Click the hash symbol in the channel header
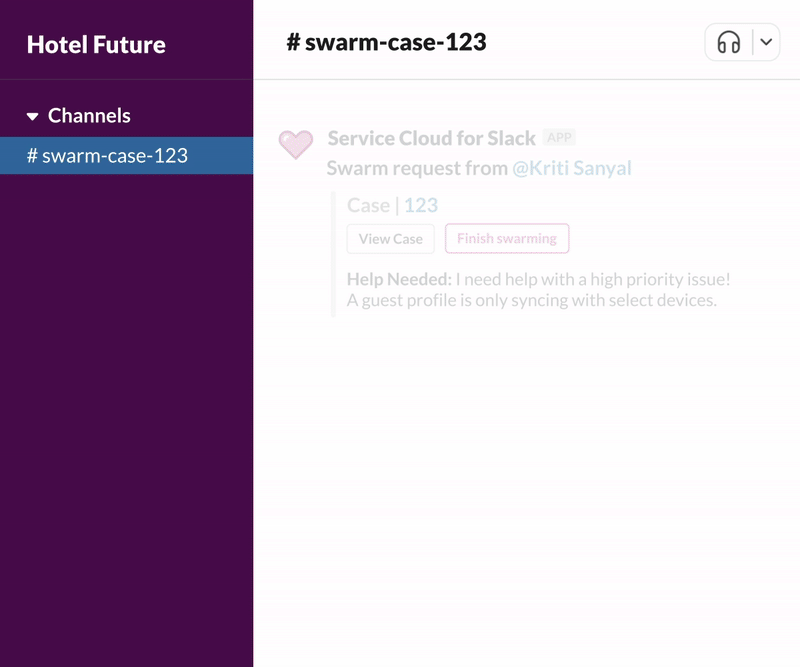Viewport: 800px width, 667px height. coord(293,42)
